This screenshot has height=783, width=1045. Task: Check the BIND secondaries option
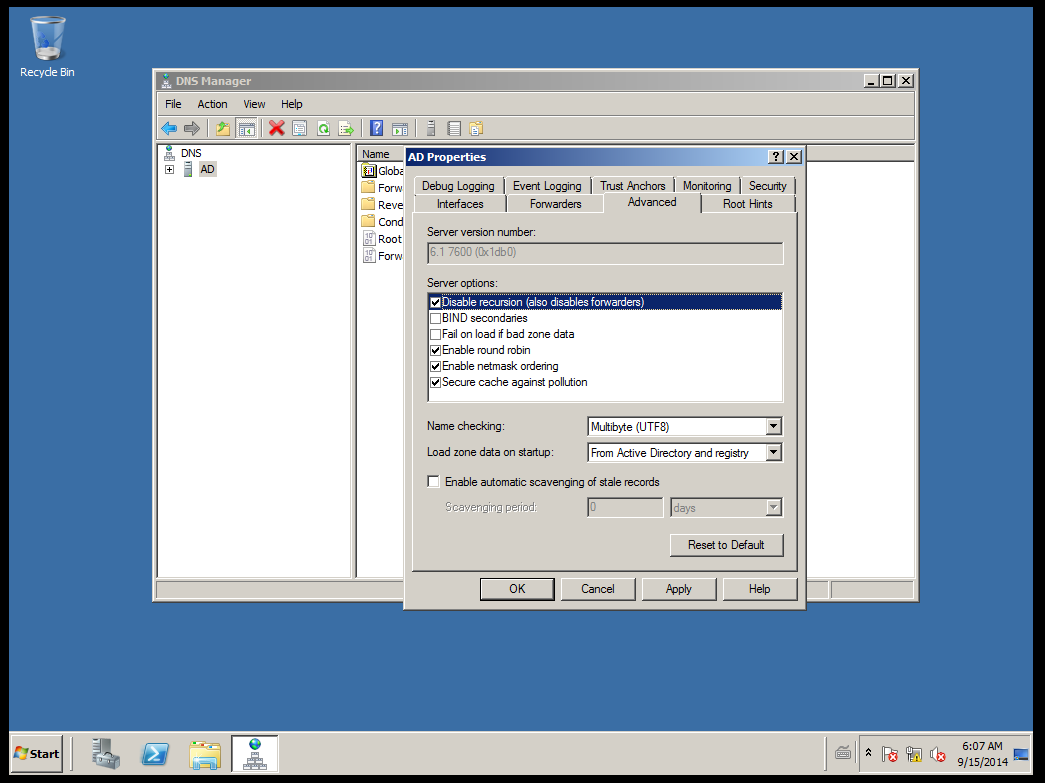click(x=435, y=319)
